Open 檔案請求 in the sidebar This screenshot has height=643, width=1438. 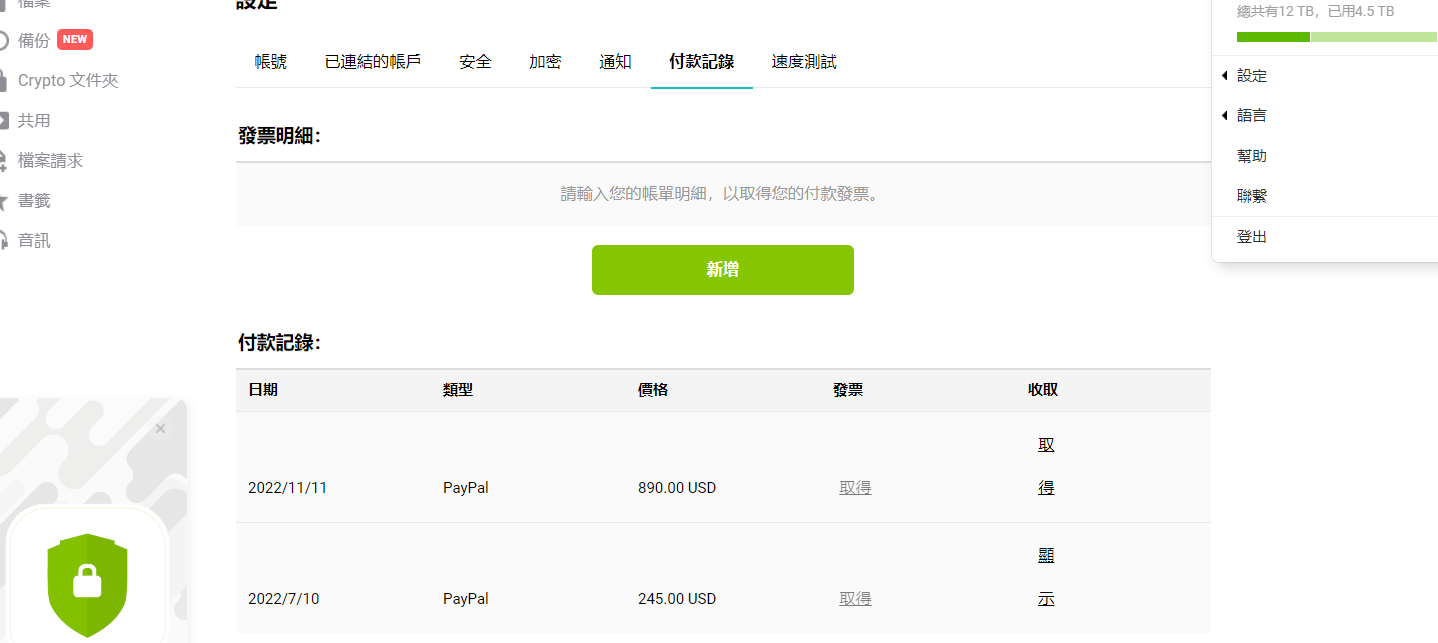[50, 160]
